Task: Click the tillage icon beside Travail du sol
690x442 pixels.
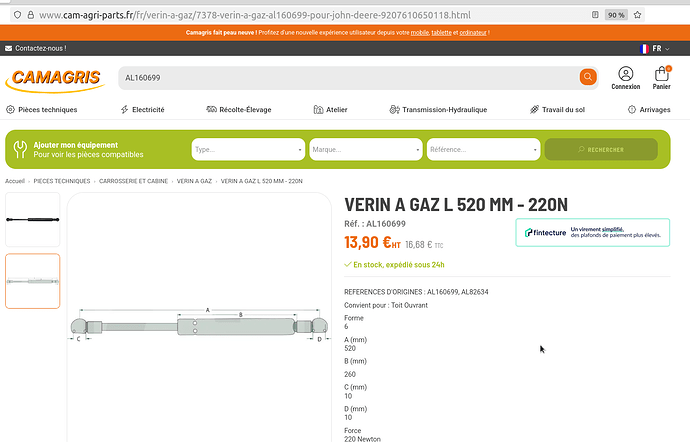Action: click(x=534, y=110)
